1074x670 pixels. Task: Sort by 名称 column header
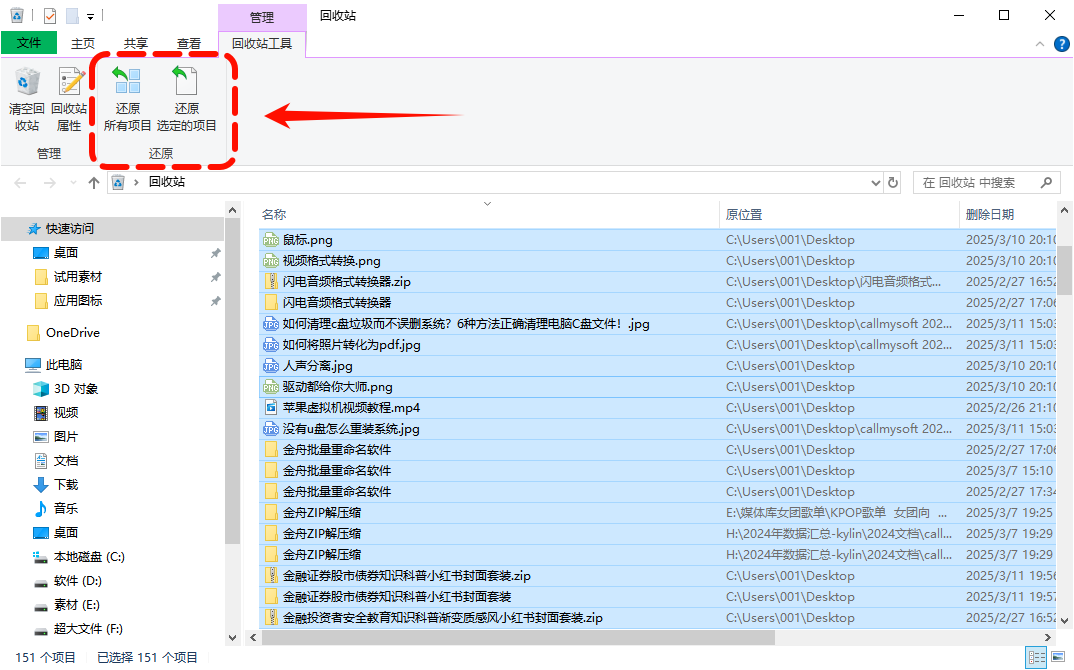(274, 214)
